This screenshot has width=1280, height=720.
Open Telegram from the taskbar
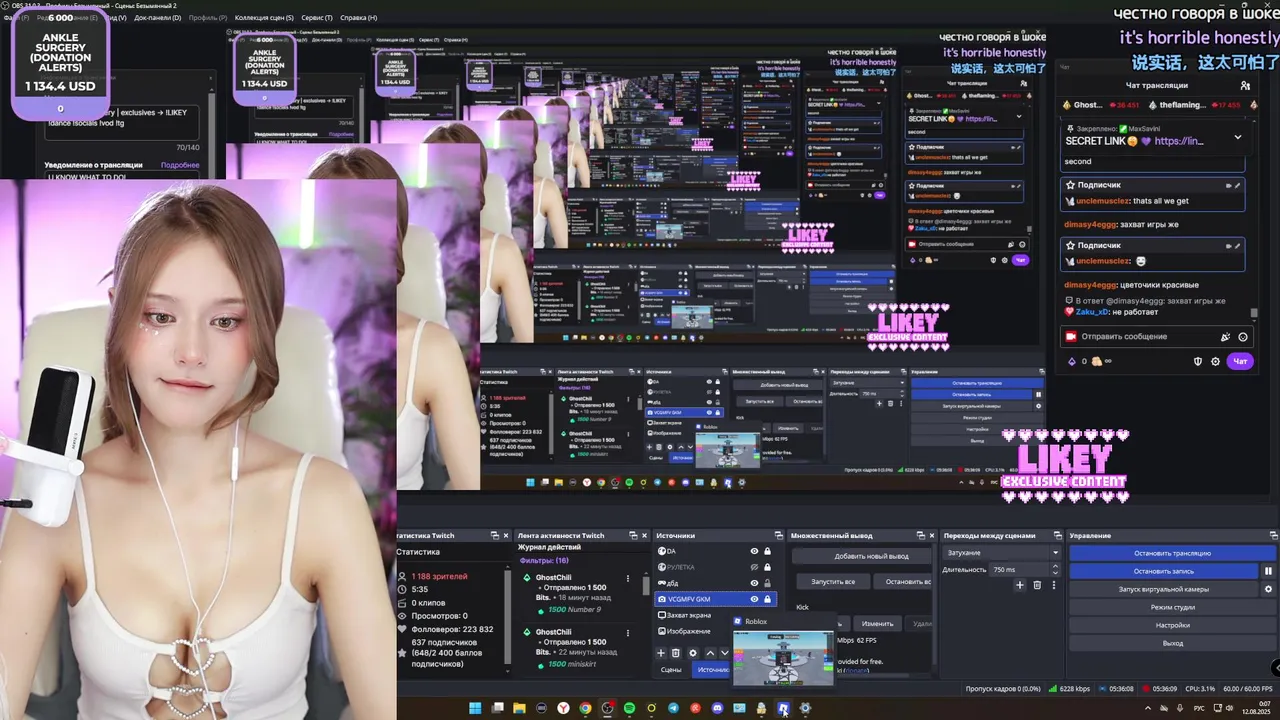click(x=673, y=708)
